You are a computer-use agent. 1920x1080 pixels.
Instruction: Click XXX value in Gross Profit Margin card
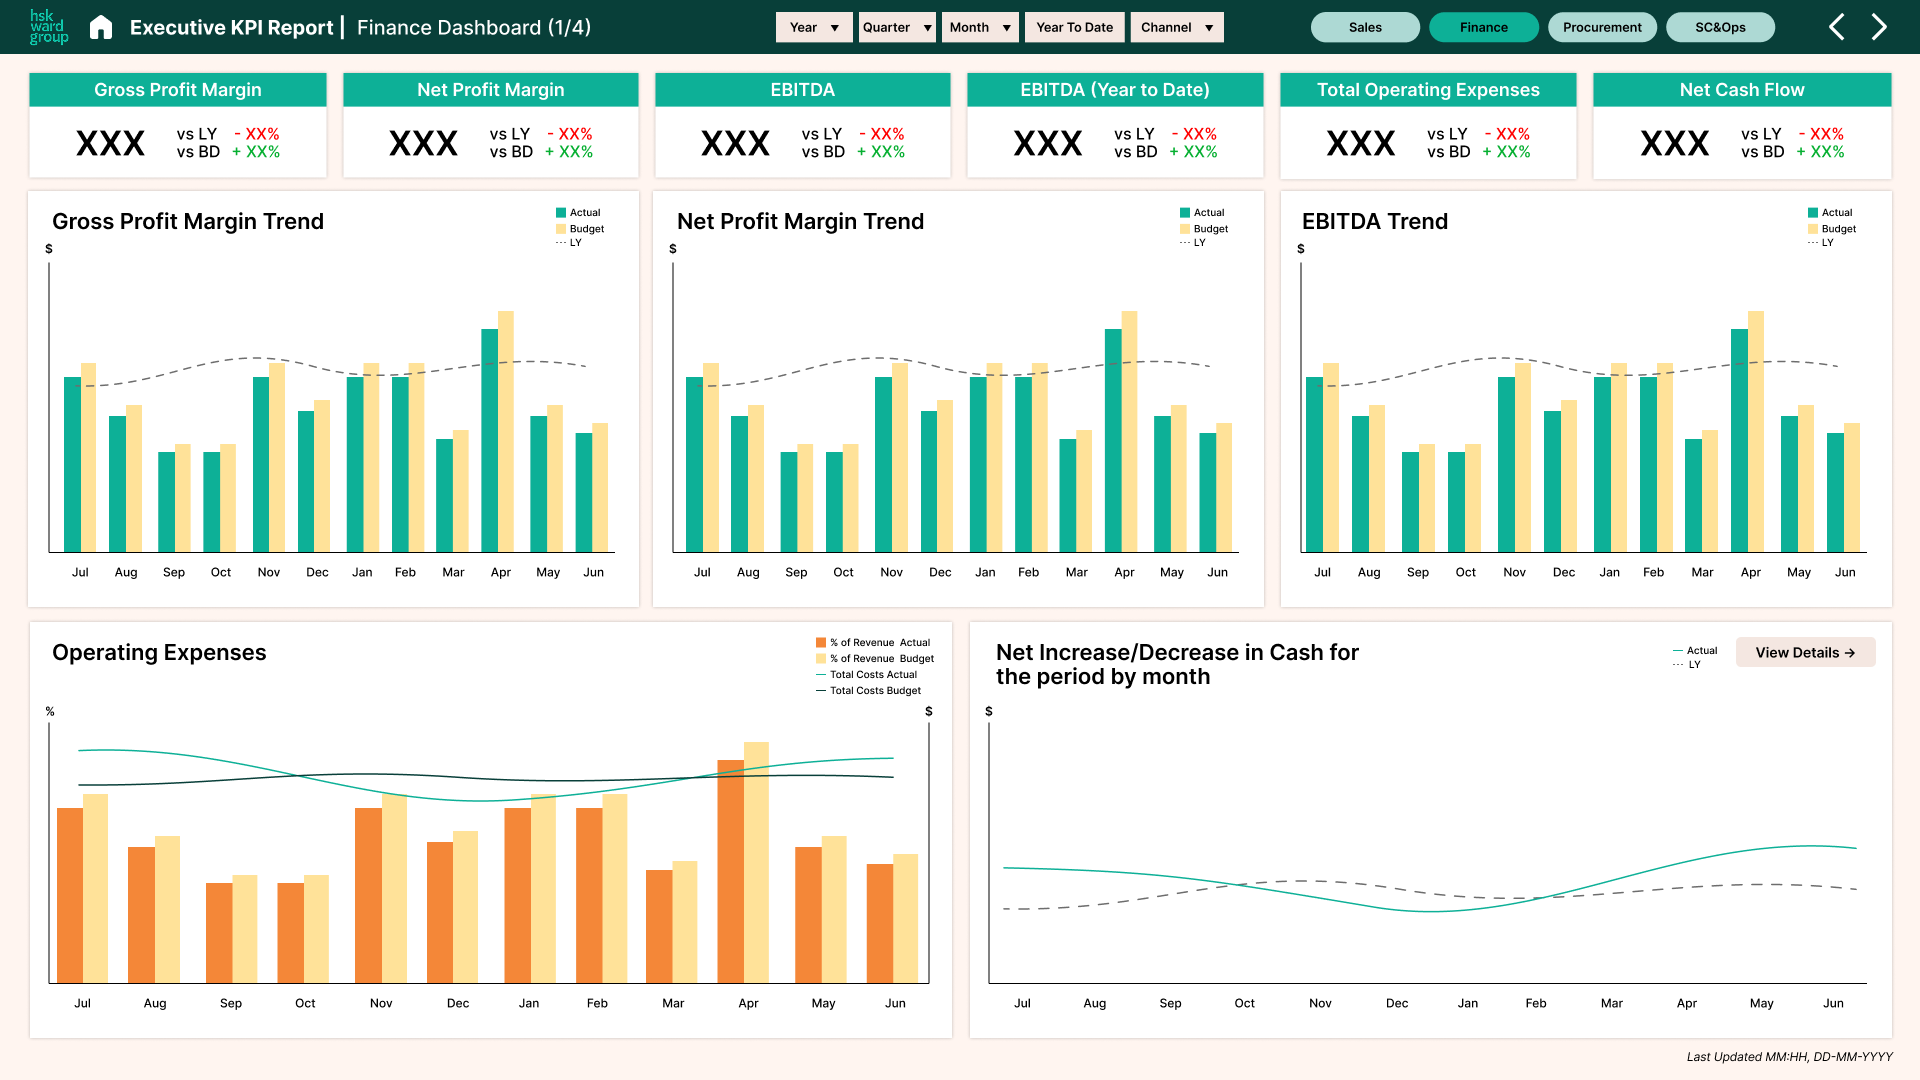click(x=111, y=143)
